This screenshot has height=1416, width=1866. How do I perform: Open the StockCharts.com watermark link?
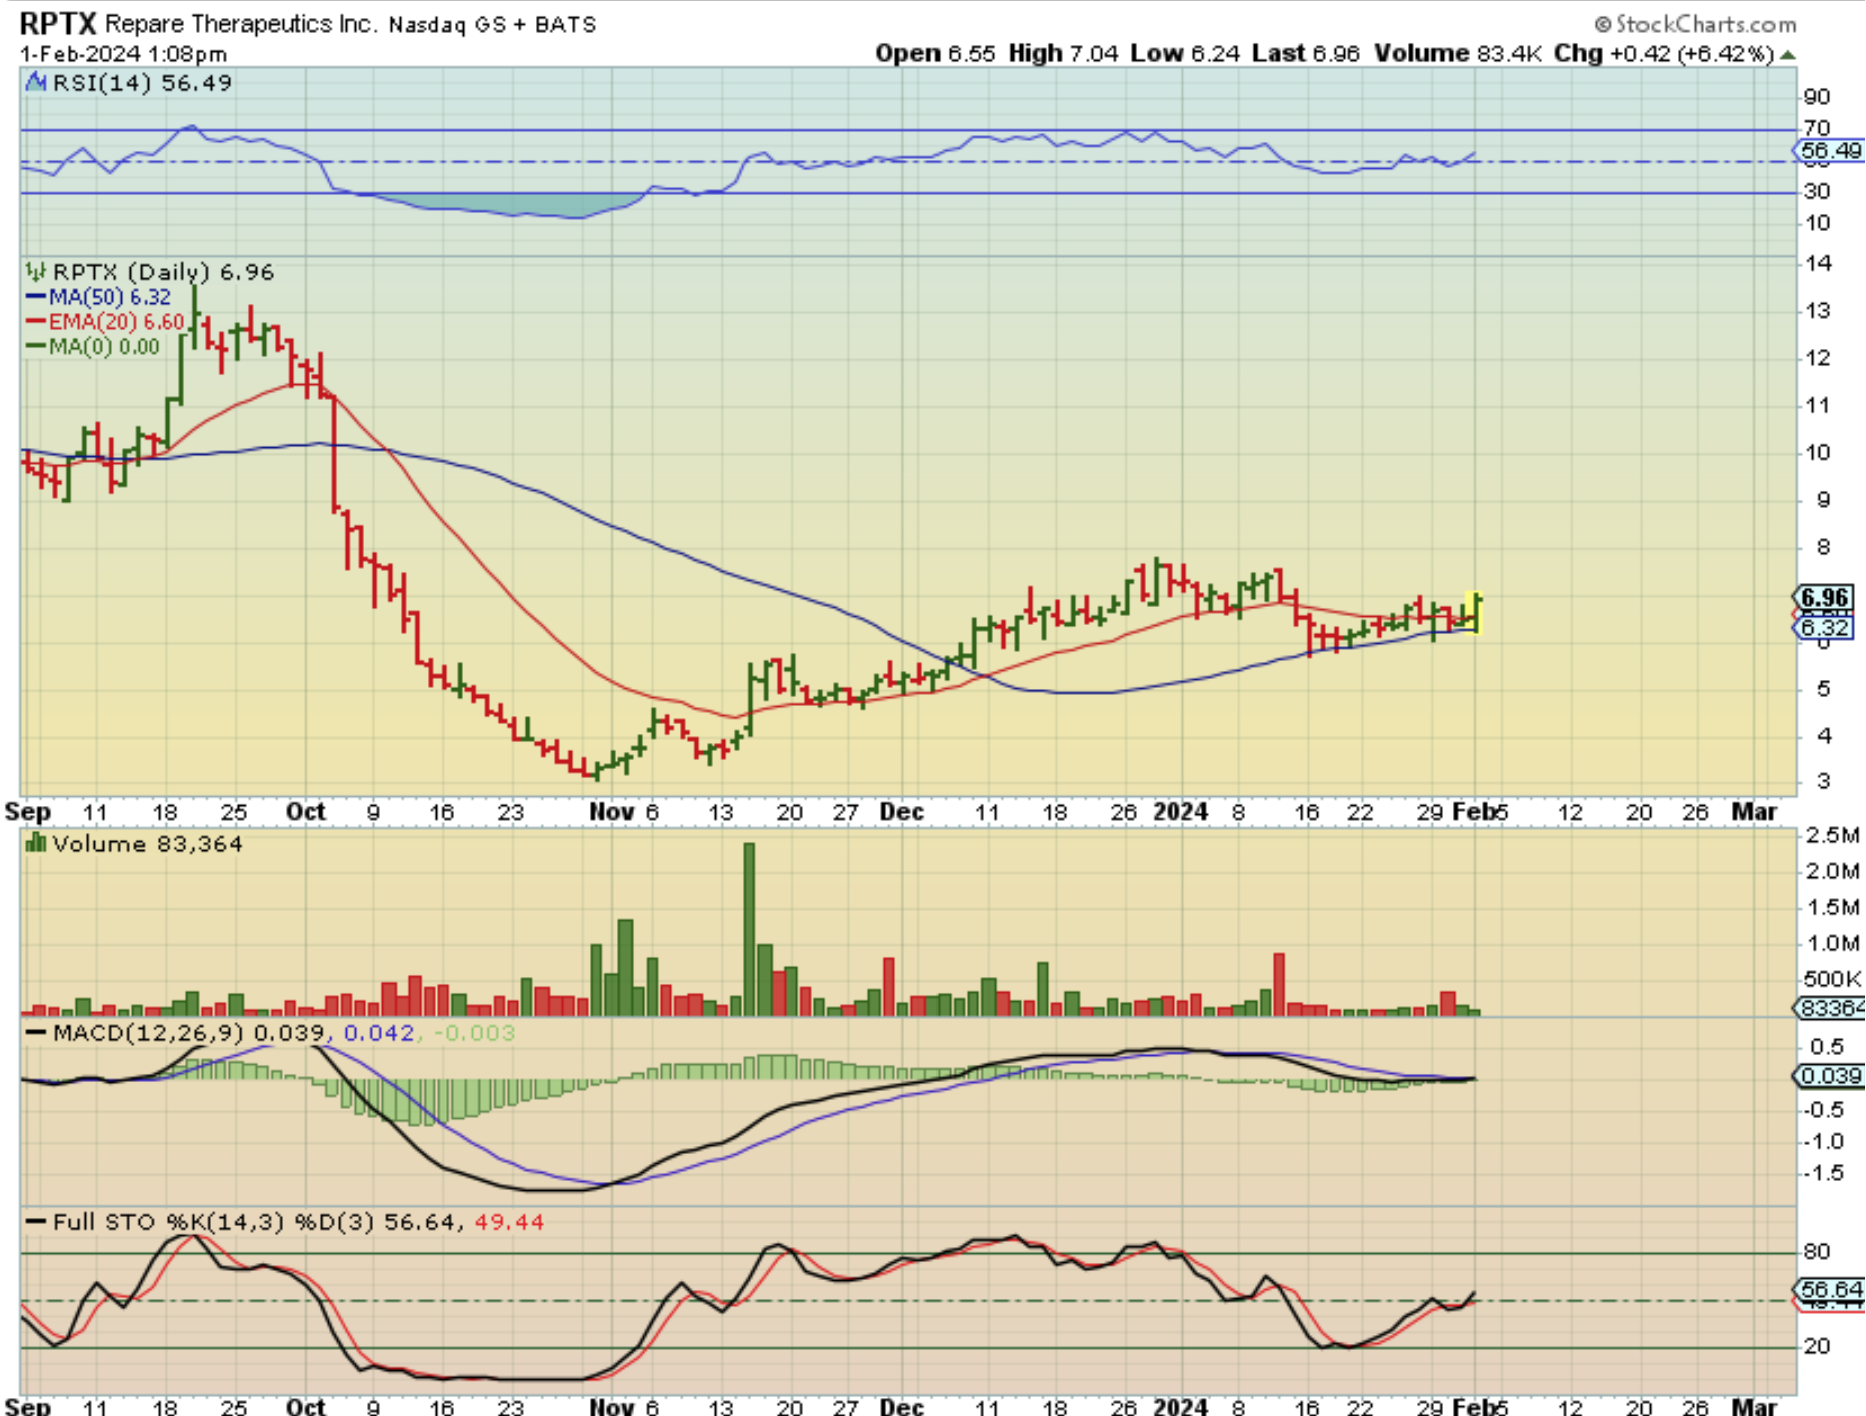(x=1694, y=24)
